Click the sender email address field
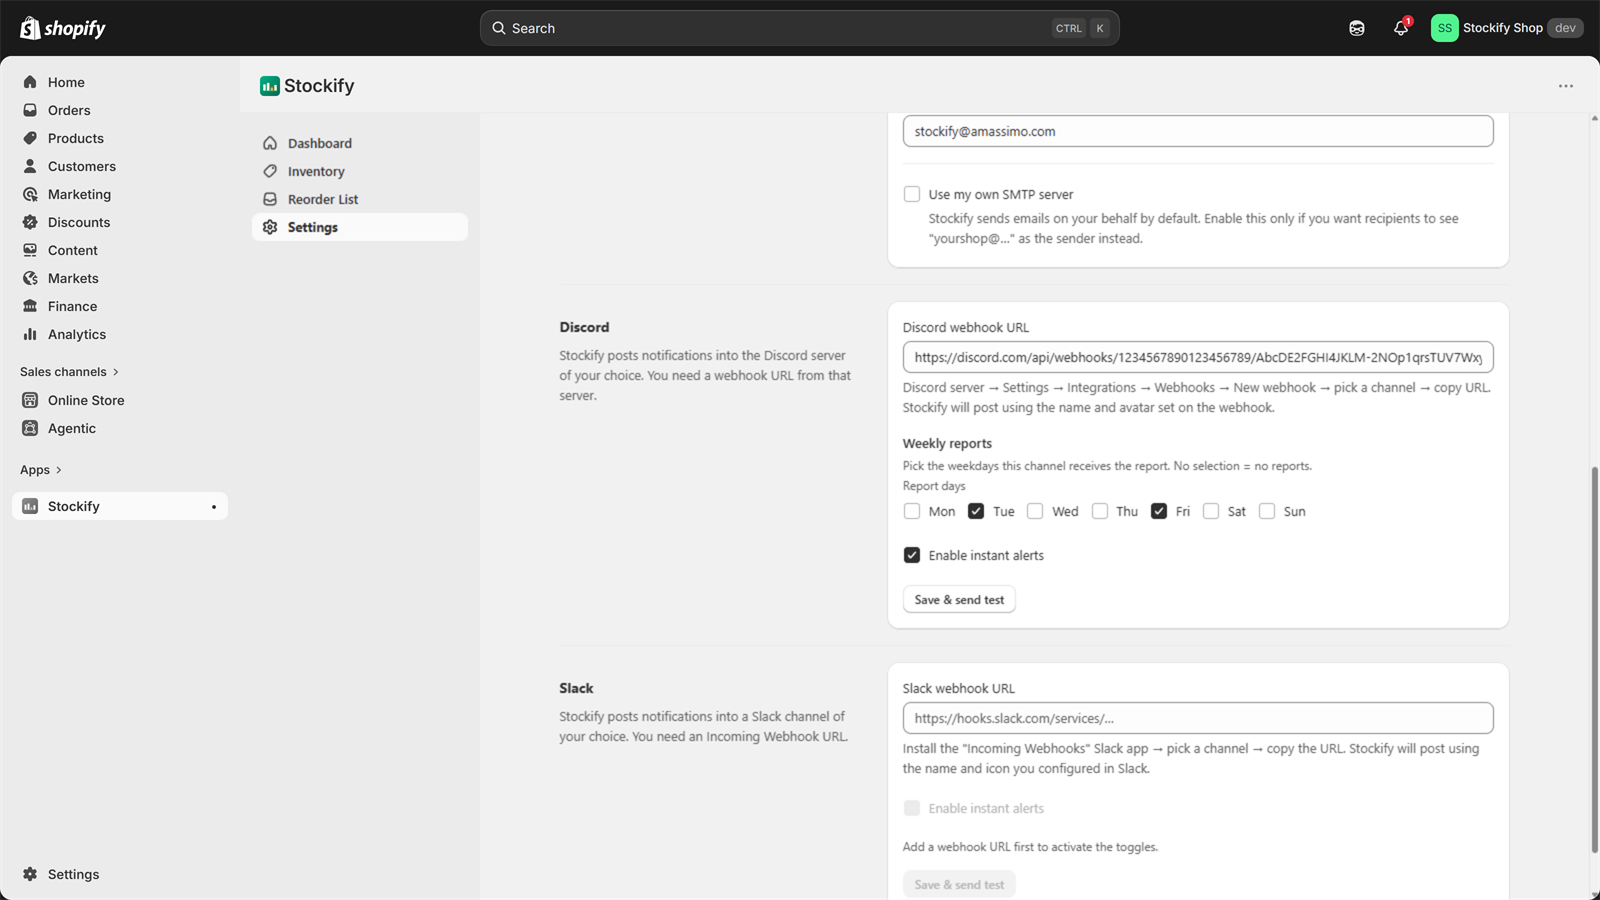Viewport: 1600px width, 900px height. [1198, 131]
